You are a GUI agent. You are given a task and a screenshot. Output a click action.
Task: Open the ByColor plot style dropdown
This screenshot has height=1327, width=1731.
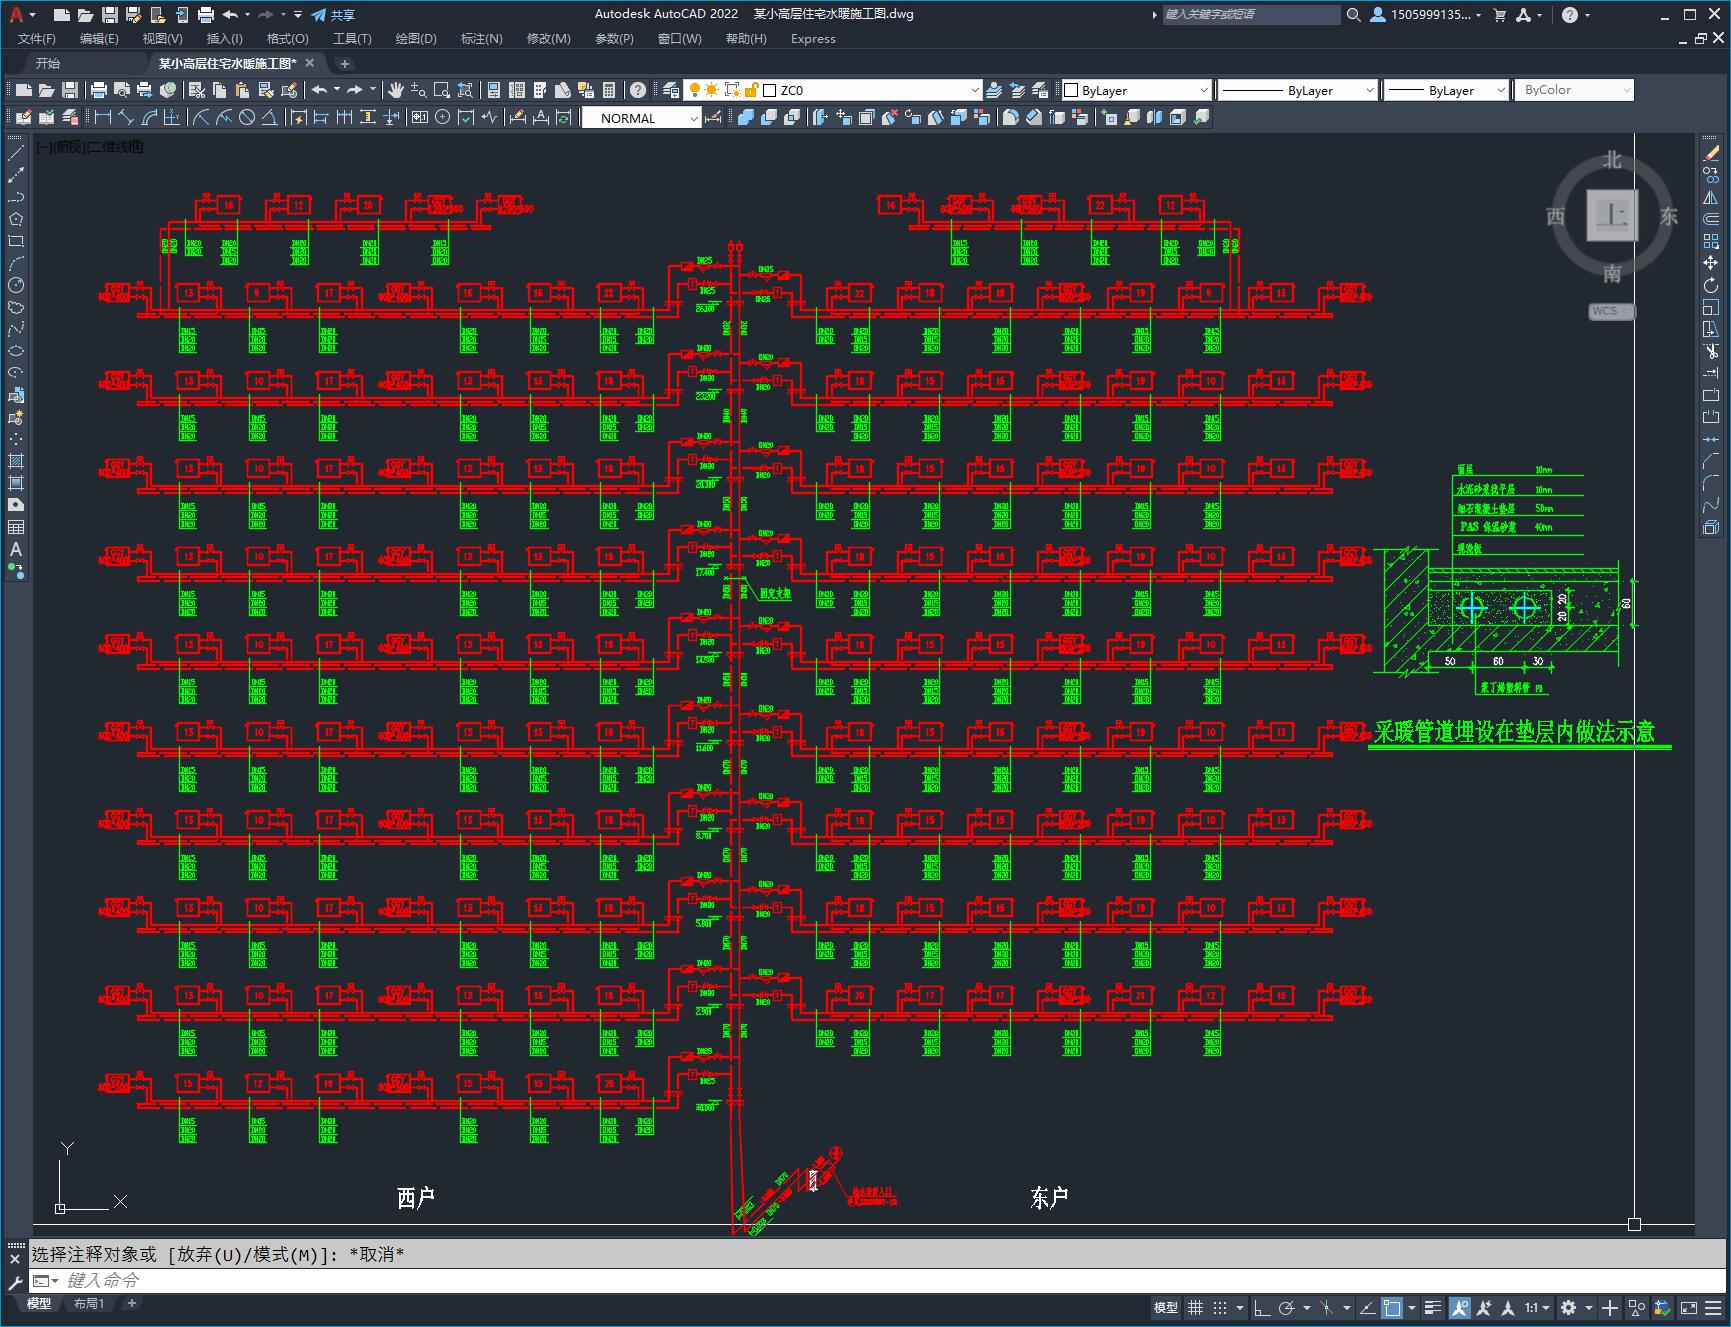(1574, 90)
